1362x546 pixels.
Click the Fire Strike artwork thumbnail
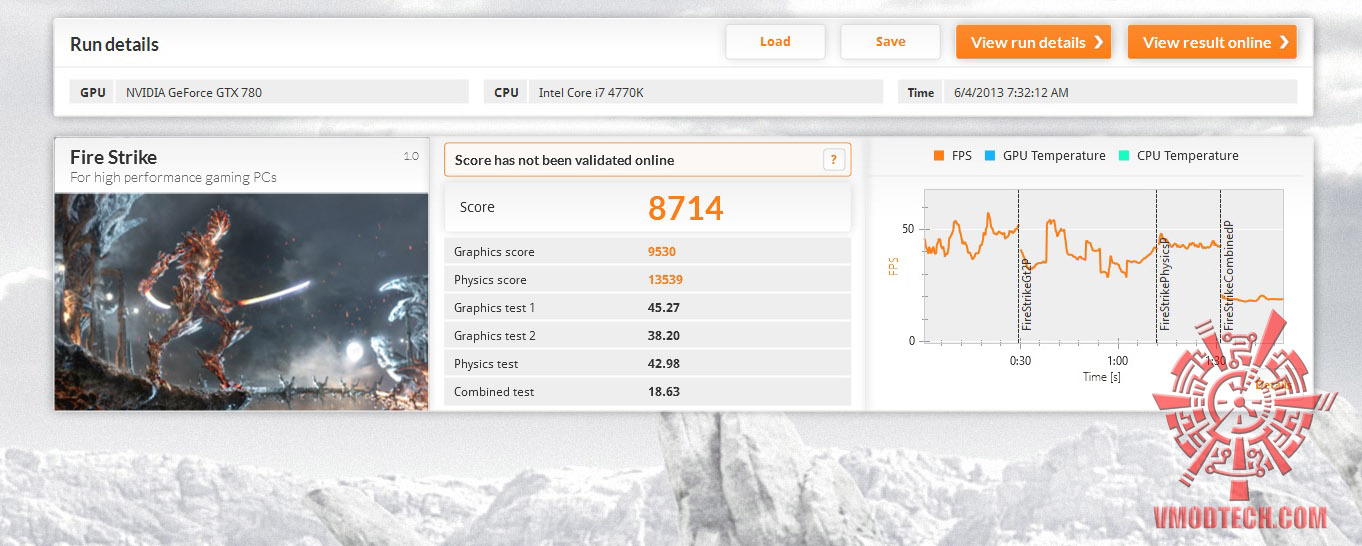pyautogui.click(x=241, y=301)
